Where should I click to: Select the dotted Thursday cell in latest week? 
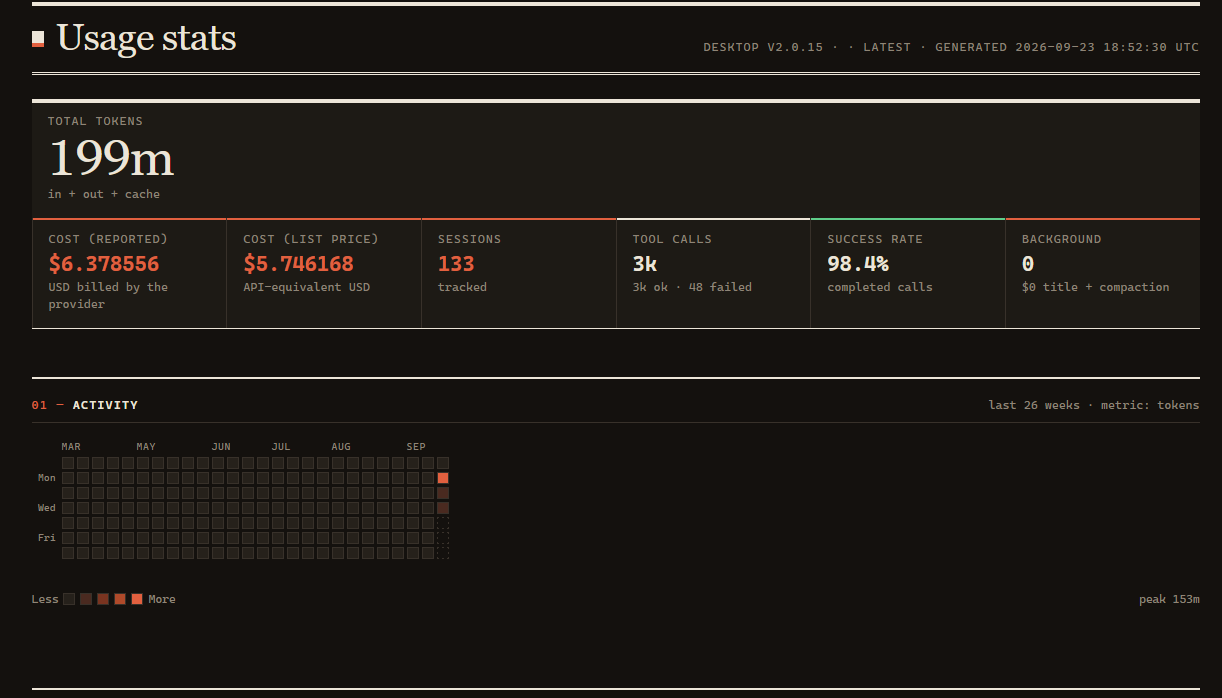click(x=443, y=523)
